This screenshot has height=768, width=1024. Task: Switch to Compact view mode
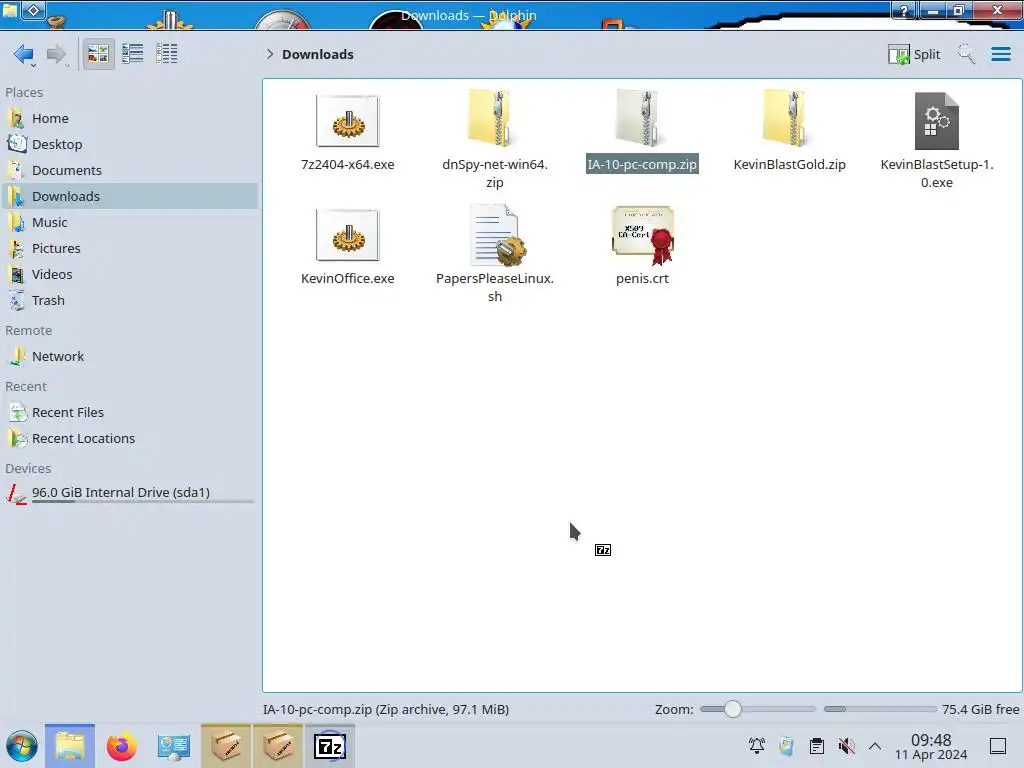point(133,54)
